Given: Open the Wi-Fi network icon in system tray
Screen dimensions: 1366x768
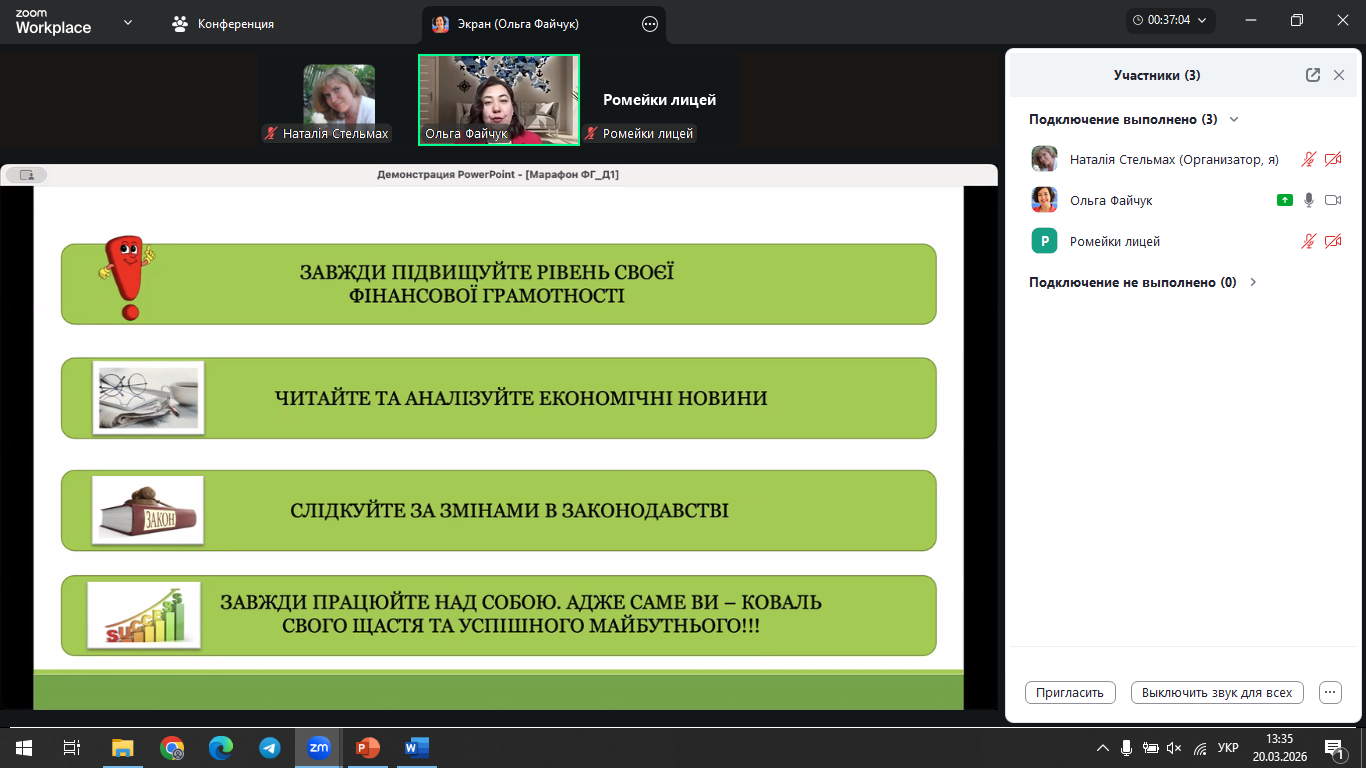Looking at the screenshot, I should click(x=1200, y=748).
